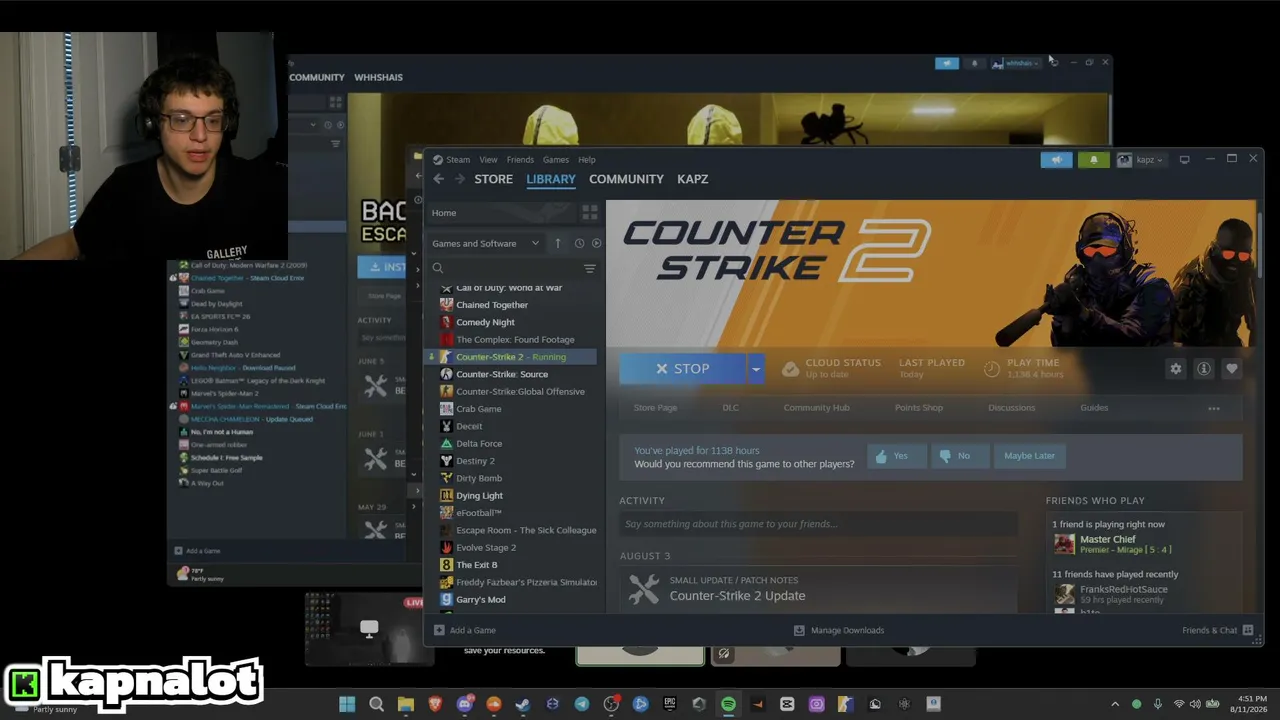Go back with the Steam back arrow
Image resolution: width=1280 pixels, height=720 pixels.
[x=438, y=179]
